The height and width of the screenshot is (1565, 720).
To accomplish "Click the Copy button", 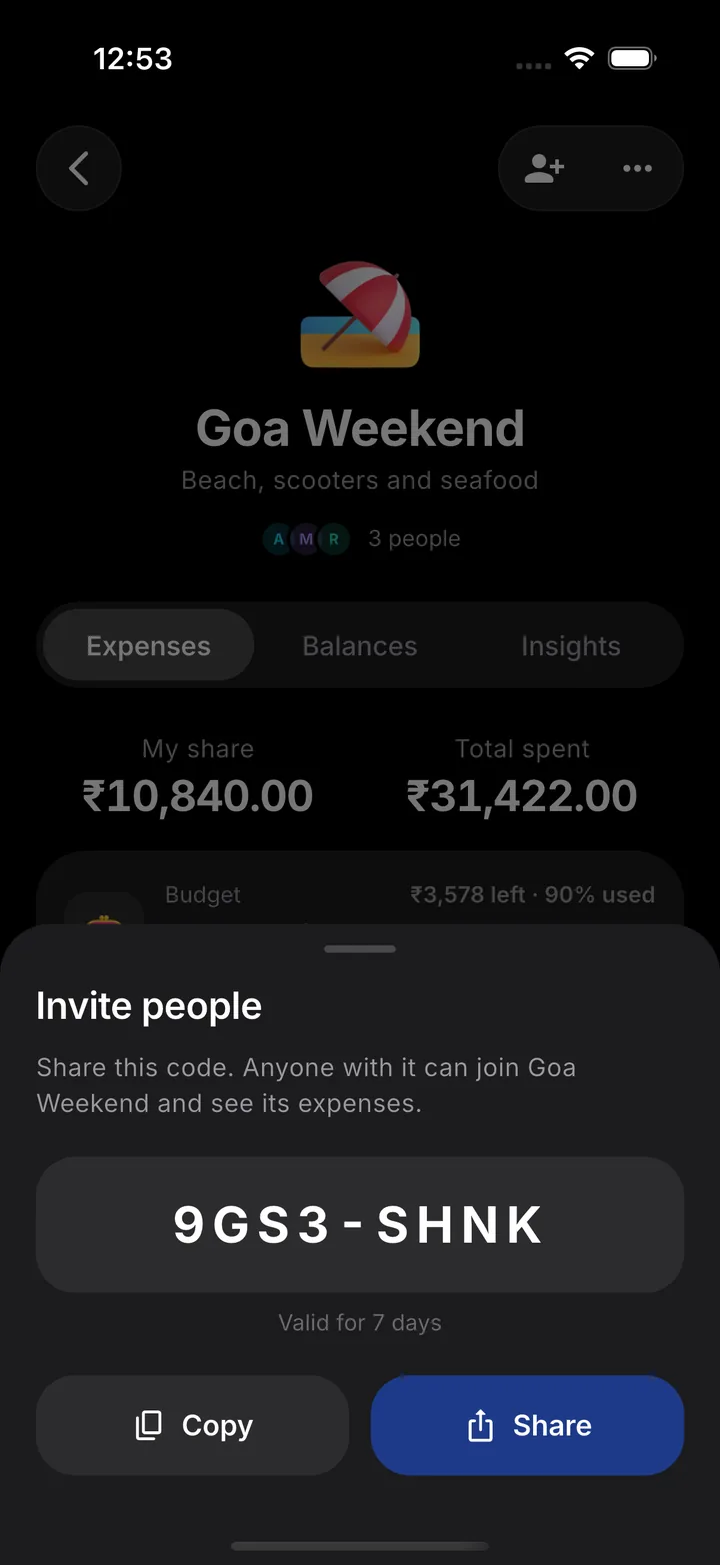I will tap(192, 1425).
